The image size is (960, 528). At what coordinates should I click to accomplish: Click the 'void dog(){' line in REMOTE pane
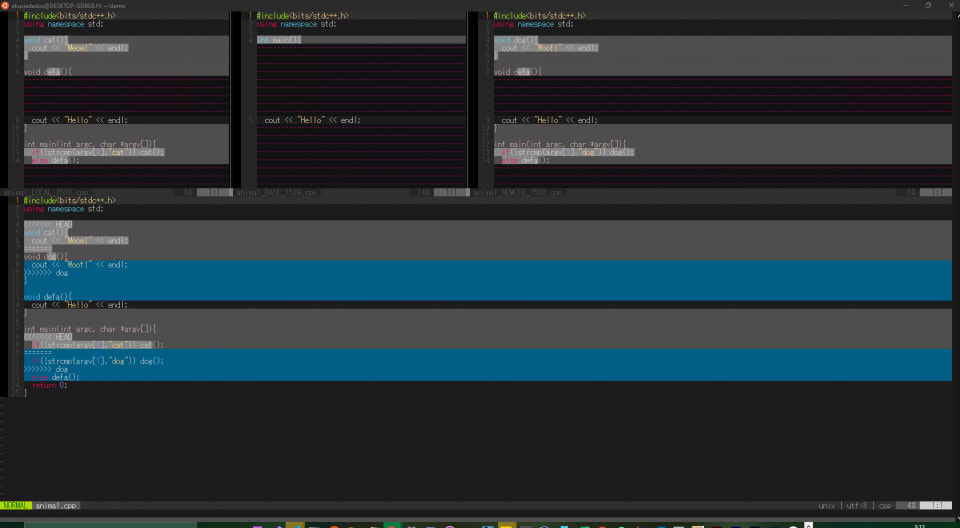point(516,40)
